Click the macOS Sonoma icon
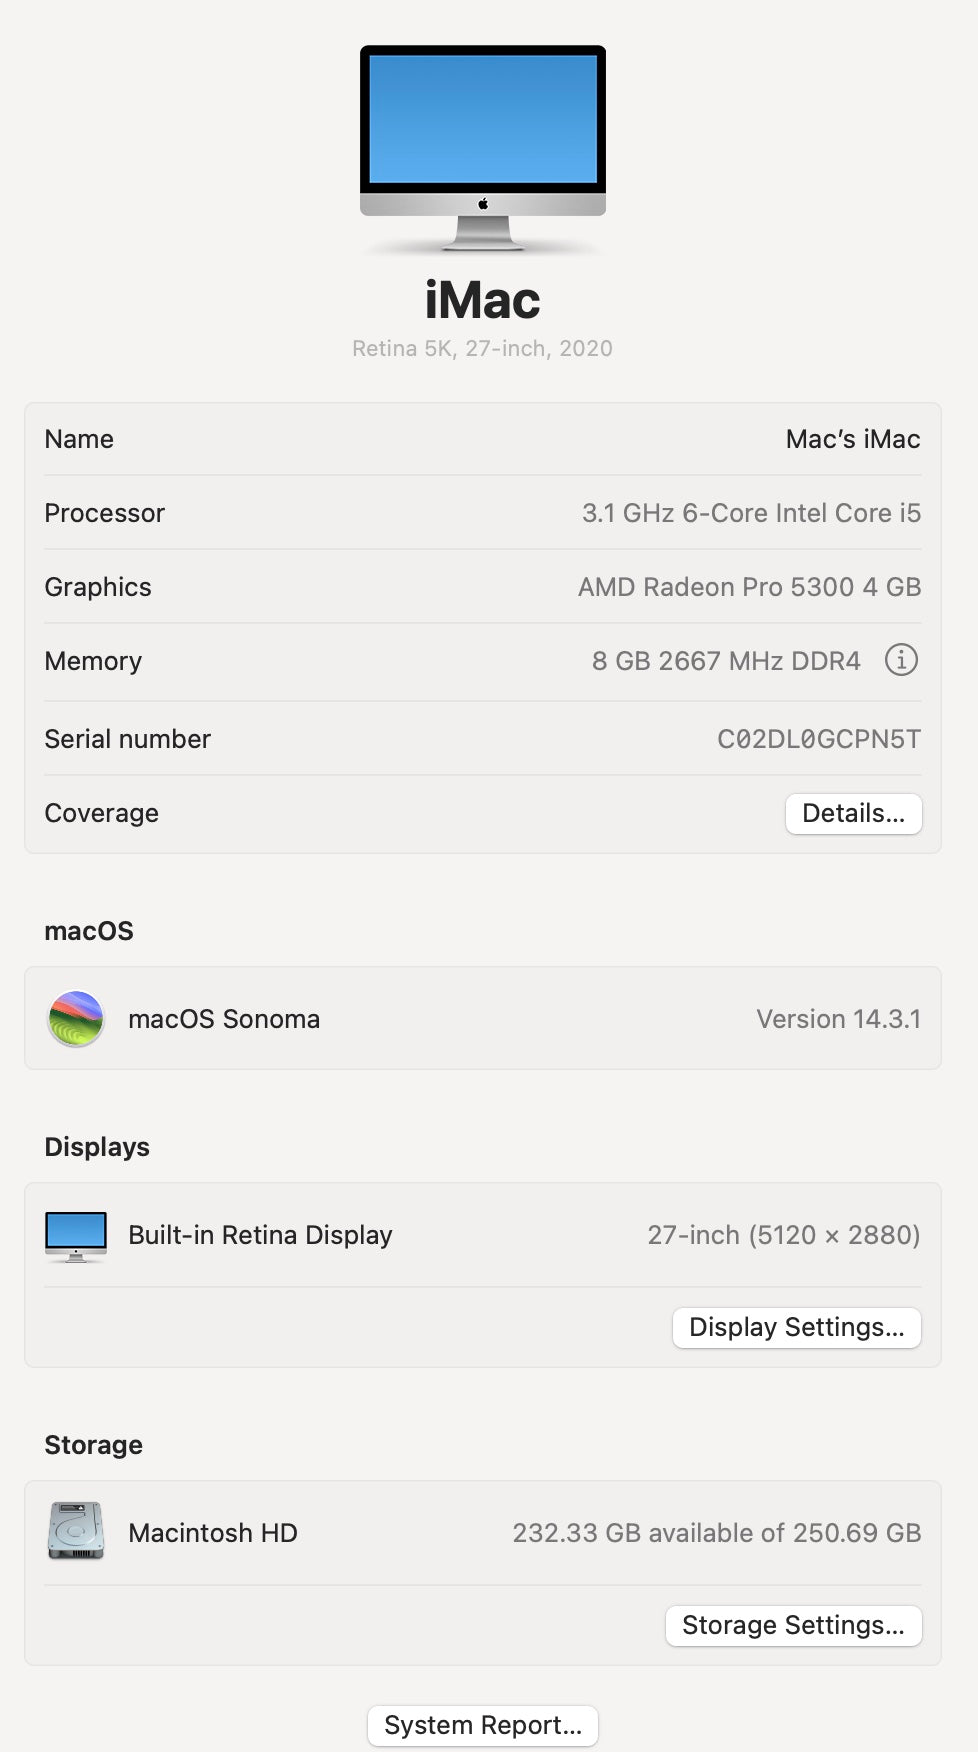The height and width of the screenshot is (1752, 978). click(x=76, y=1019)
